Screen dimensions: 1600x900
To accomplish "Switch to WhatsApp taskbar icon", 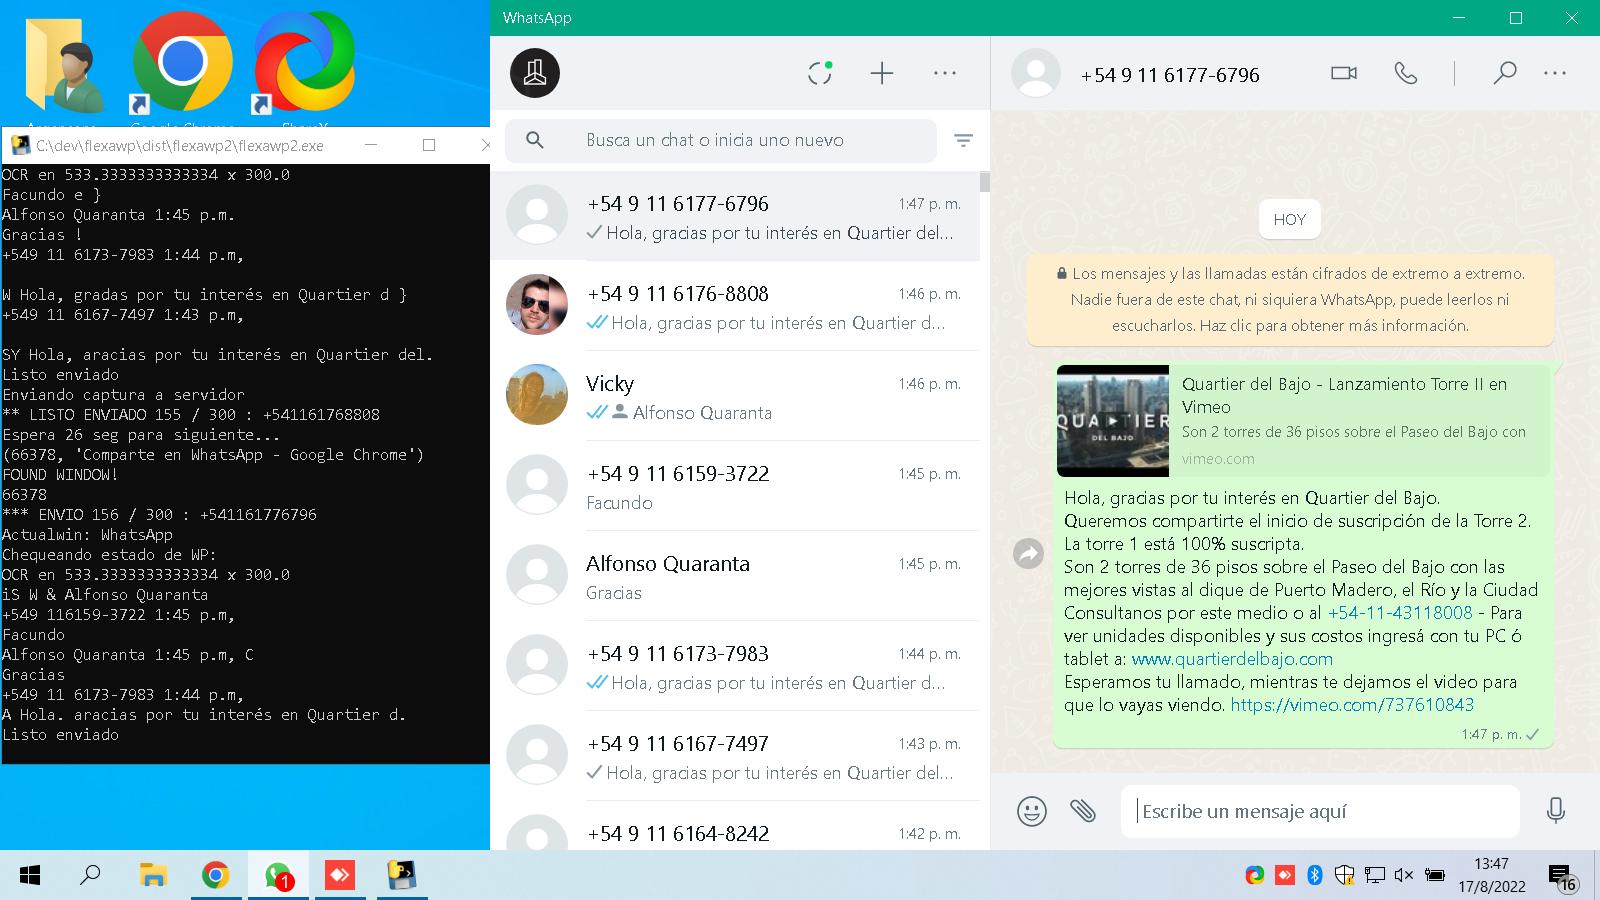I will click(278, 876).
